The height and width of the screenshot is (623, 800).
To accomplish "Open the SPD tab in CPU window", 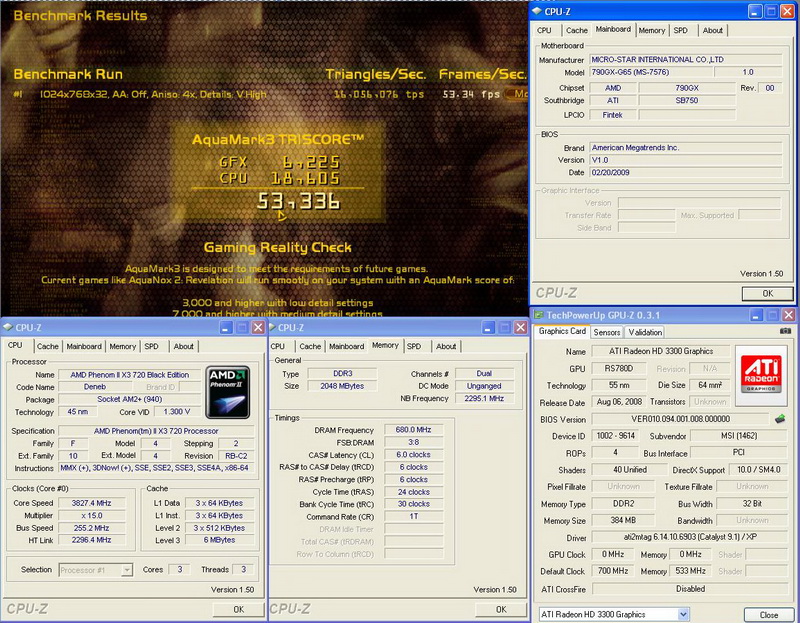I will (152, 346).
